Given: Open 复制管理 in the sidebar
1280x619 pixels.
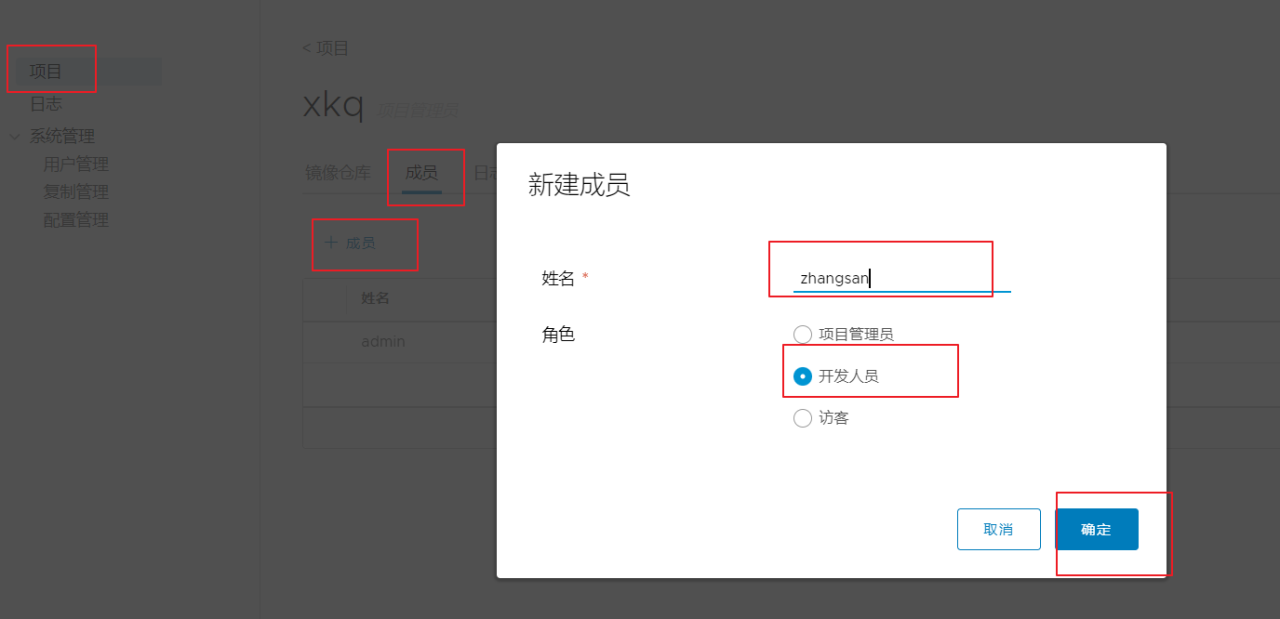Looking at the screenshot, I should point(76,192).
